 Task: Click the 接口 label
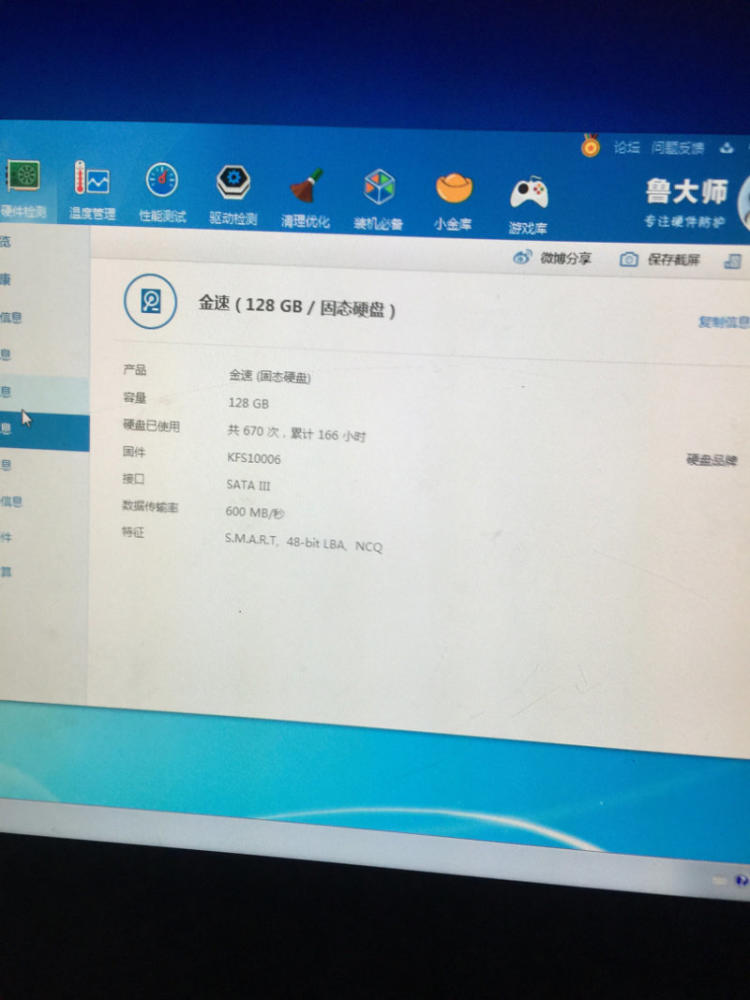pos(133,479)
